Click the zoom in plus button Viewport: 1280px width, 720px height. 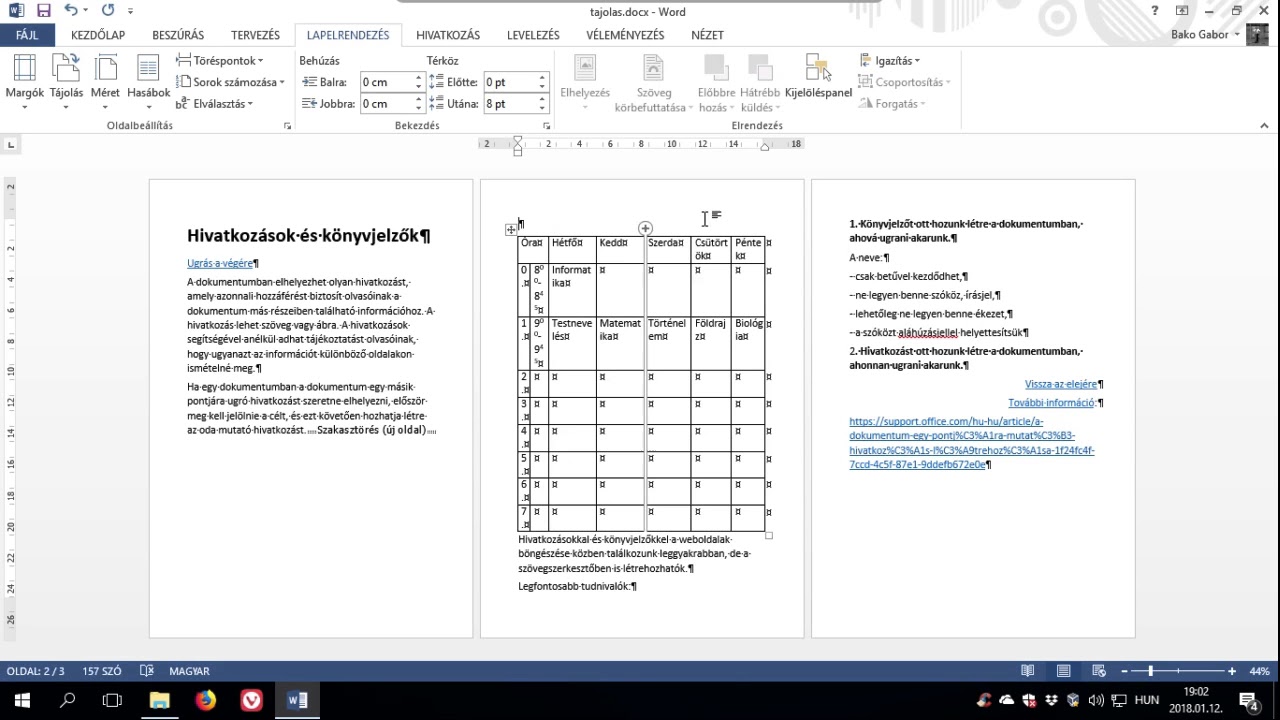[1232, 671]
